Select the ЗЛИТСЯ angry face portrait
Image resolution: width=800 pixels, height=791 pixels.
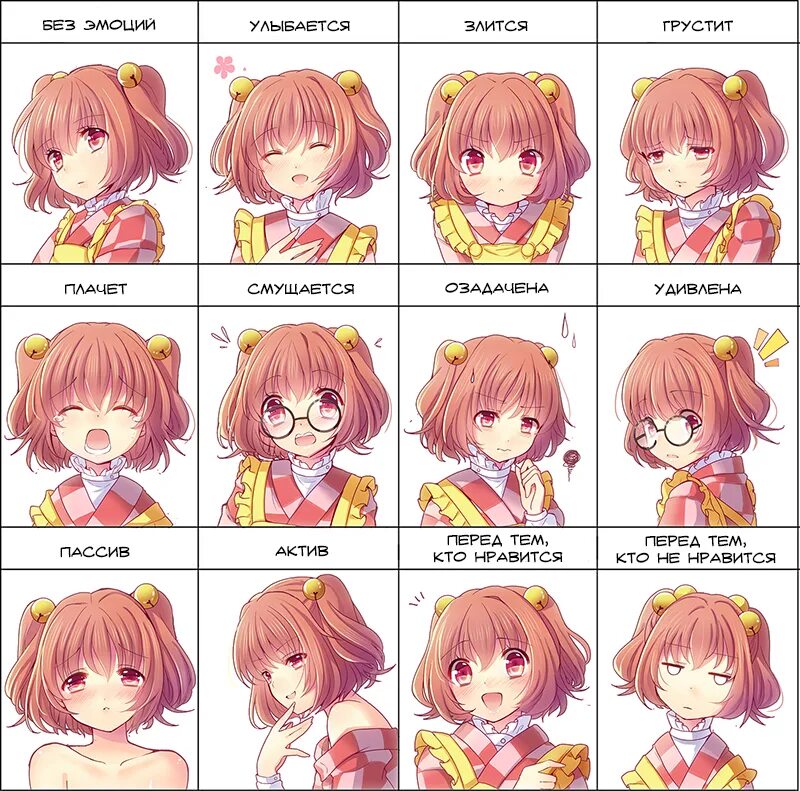click(x=498, y=153)
